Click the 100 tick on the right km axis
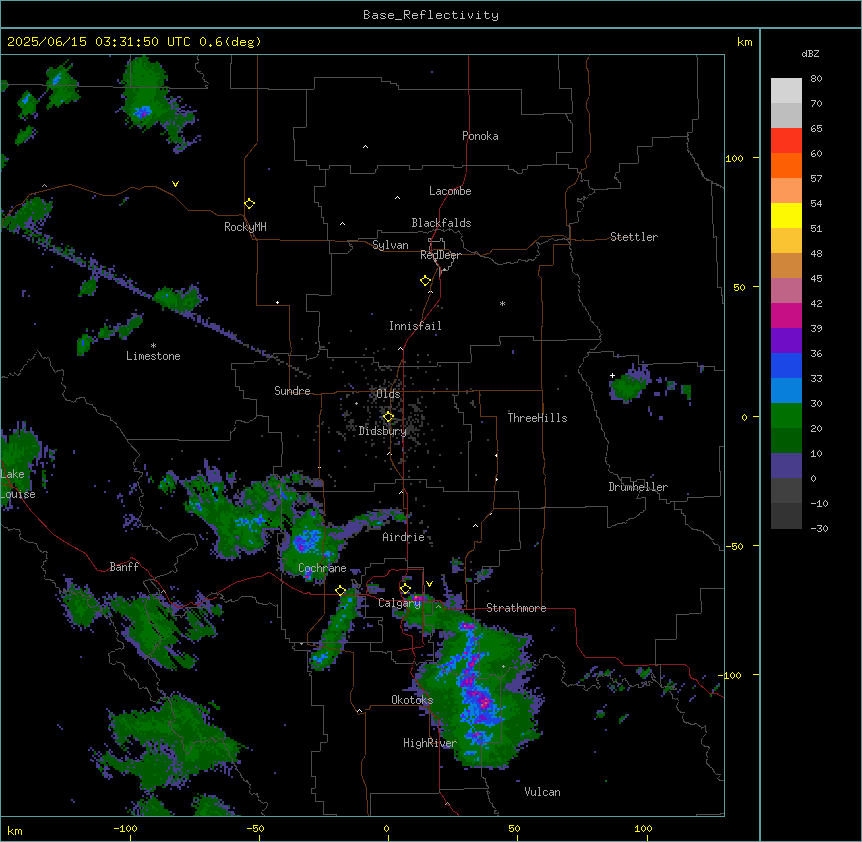The image size is (862, 842). [734, 158]
